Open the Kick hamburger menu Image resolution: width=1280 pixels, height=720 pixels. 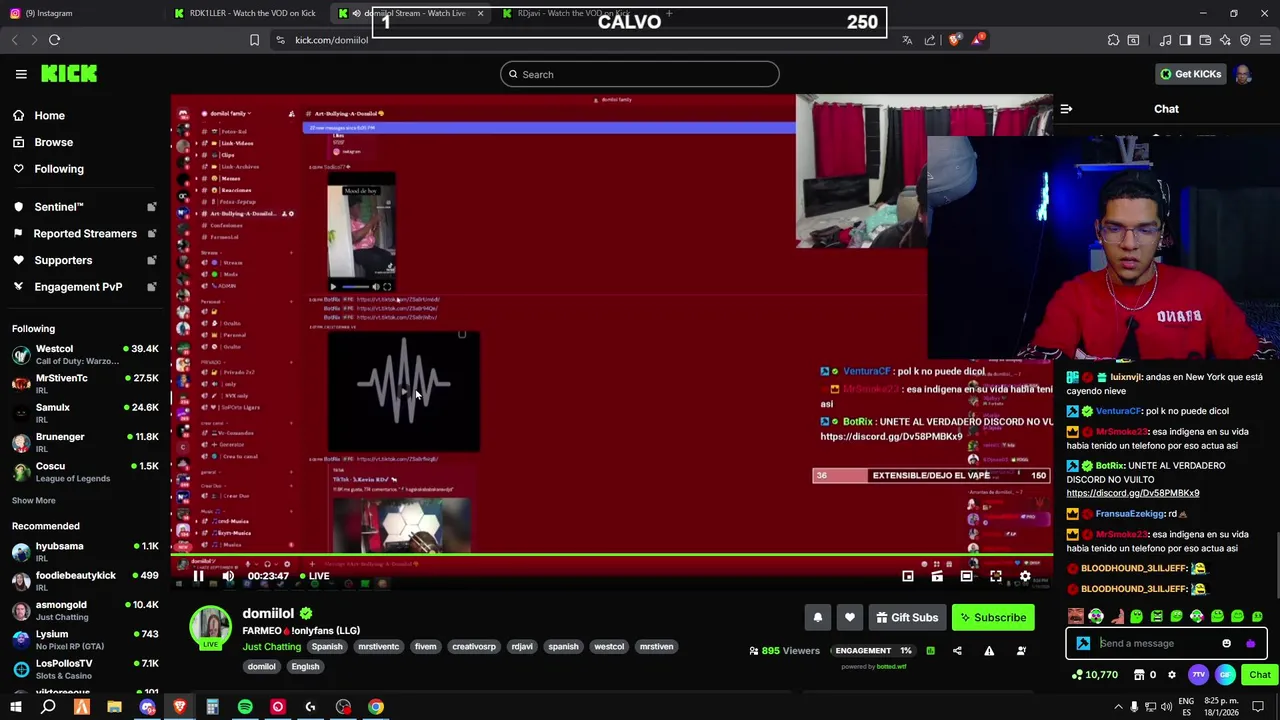tap(21, 74)
